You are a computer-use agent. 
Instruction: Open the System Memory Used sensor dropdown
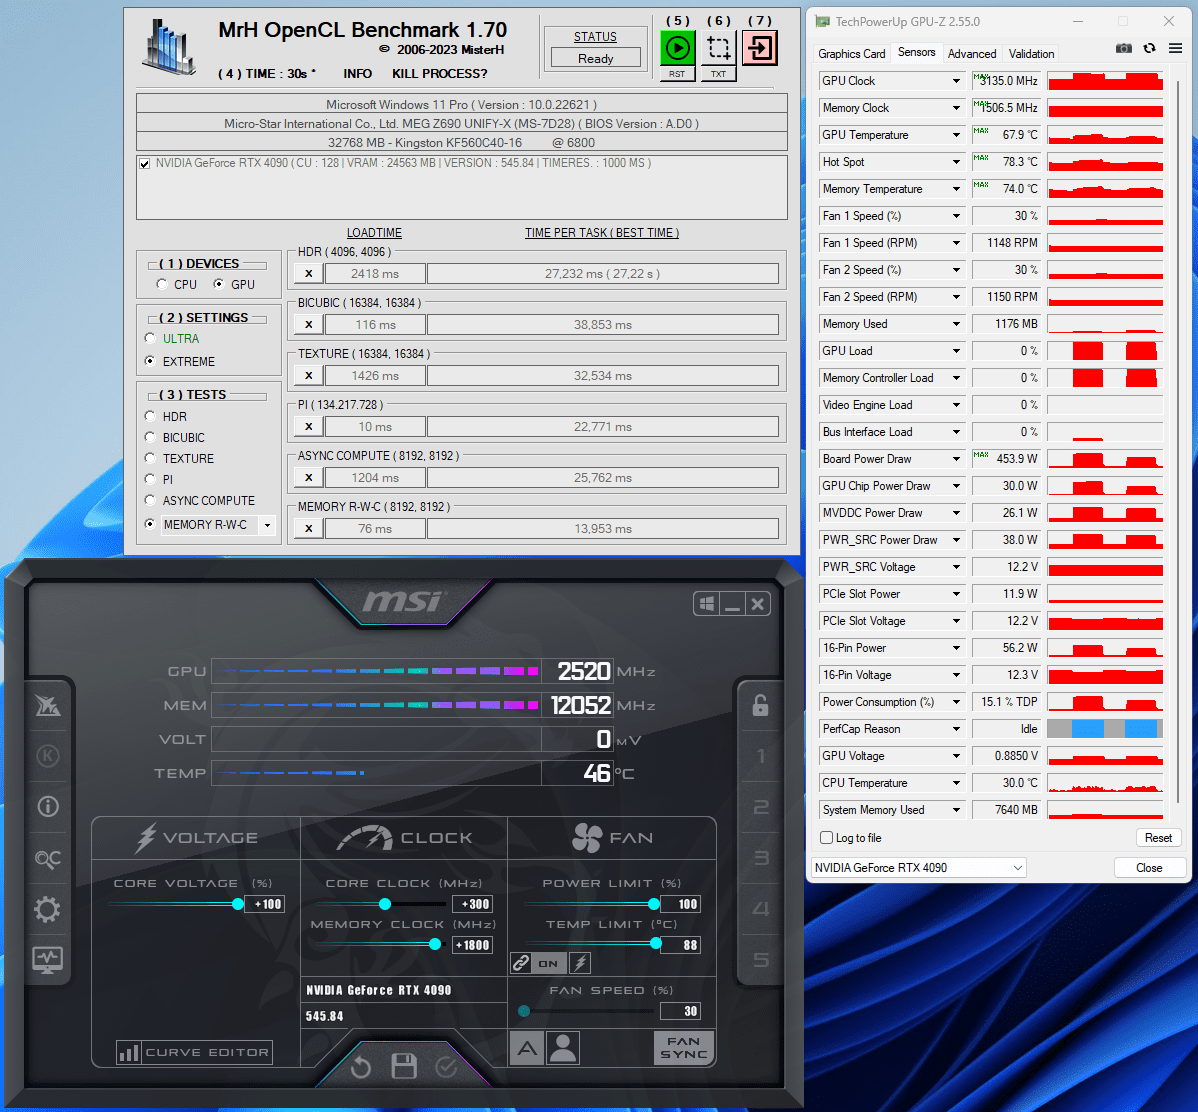coord(956,810)
